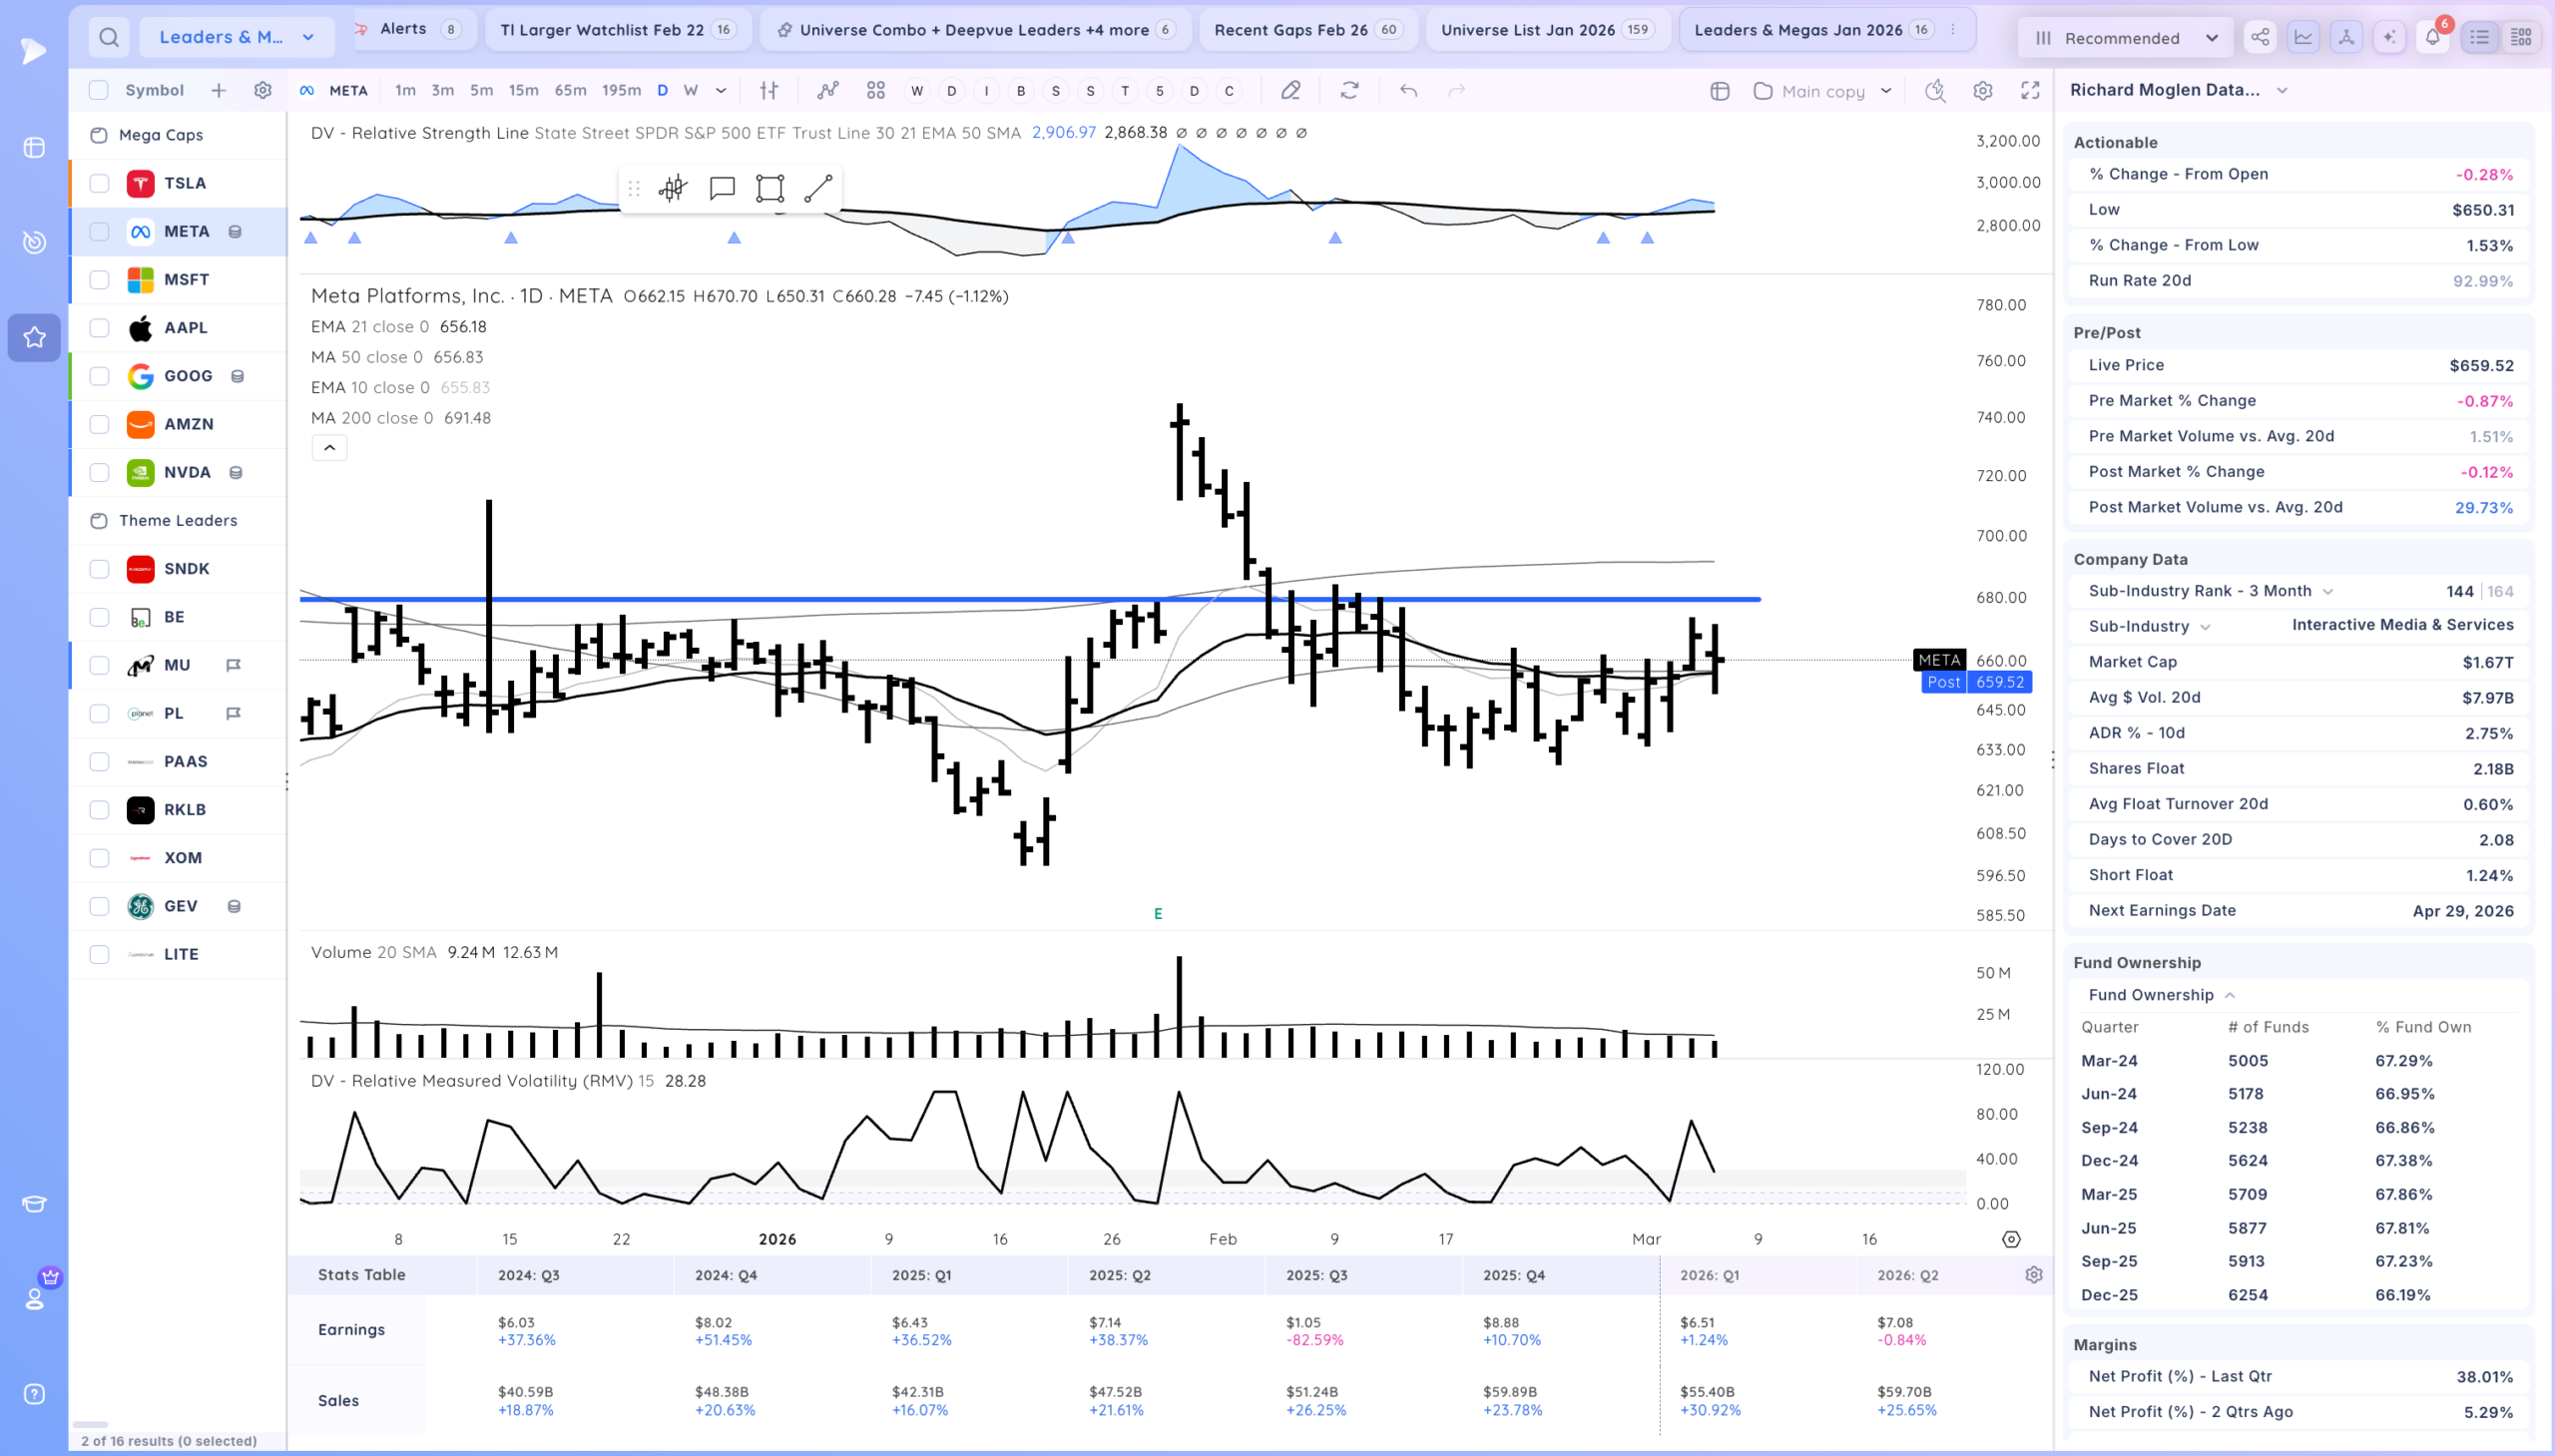Check the TSLA row checkbox
2555x1456 pixels.
coord(99,183)
